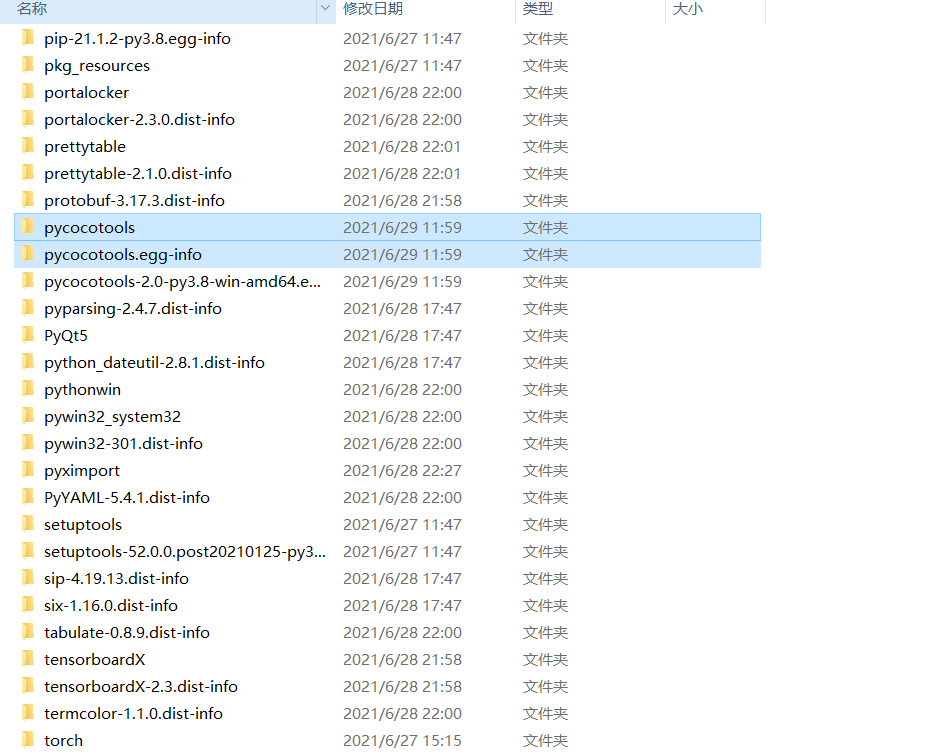This screenshot has height=753, width=936.
Task: Click the pkg_resources folder icon
Action: tap(27, 65)
